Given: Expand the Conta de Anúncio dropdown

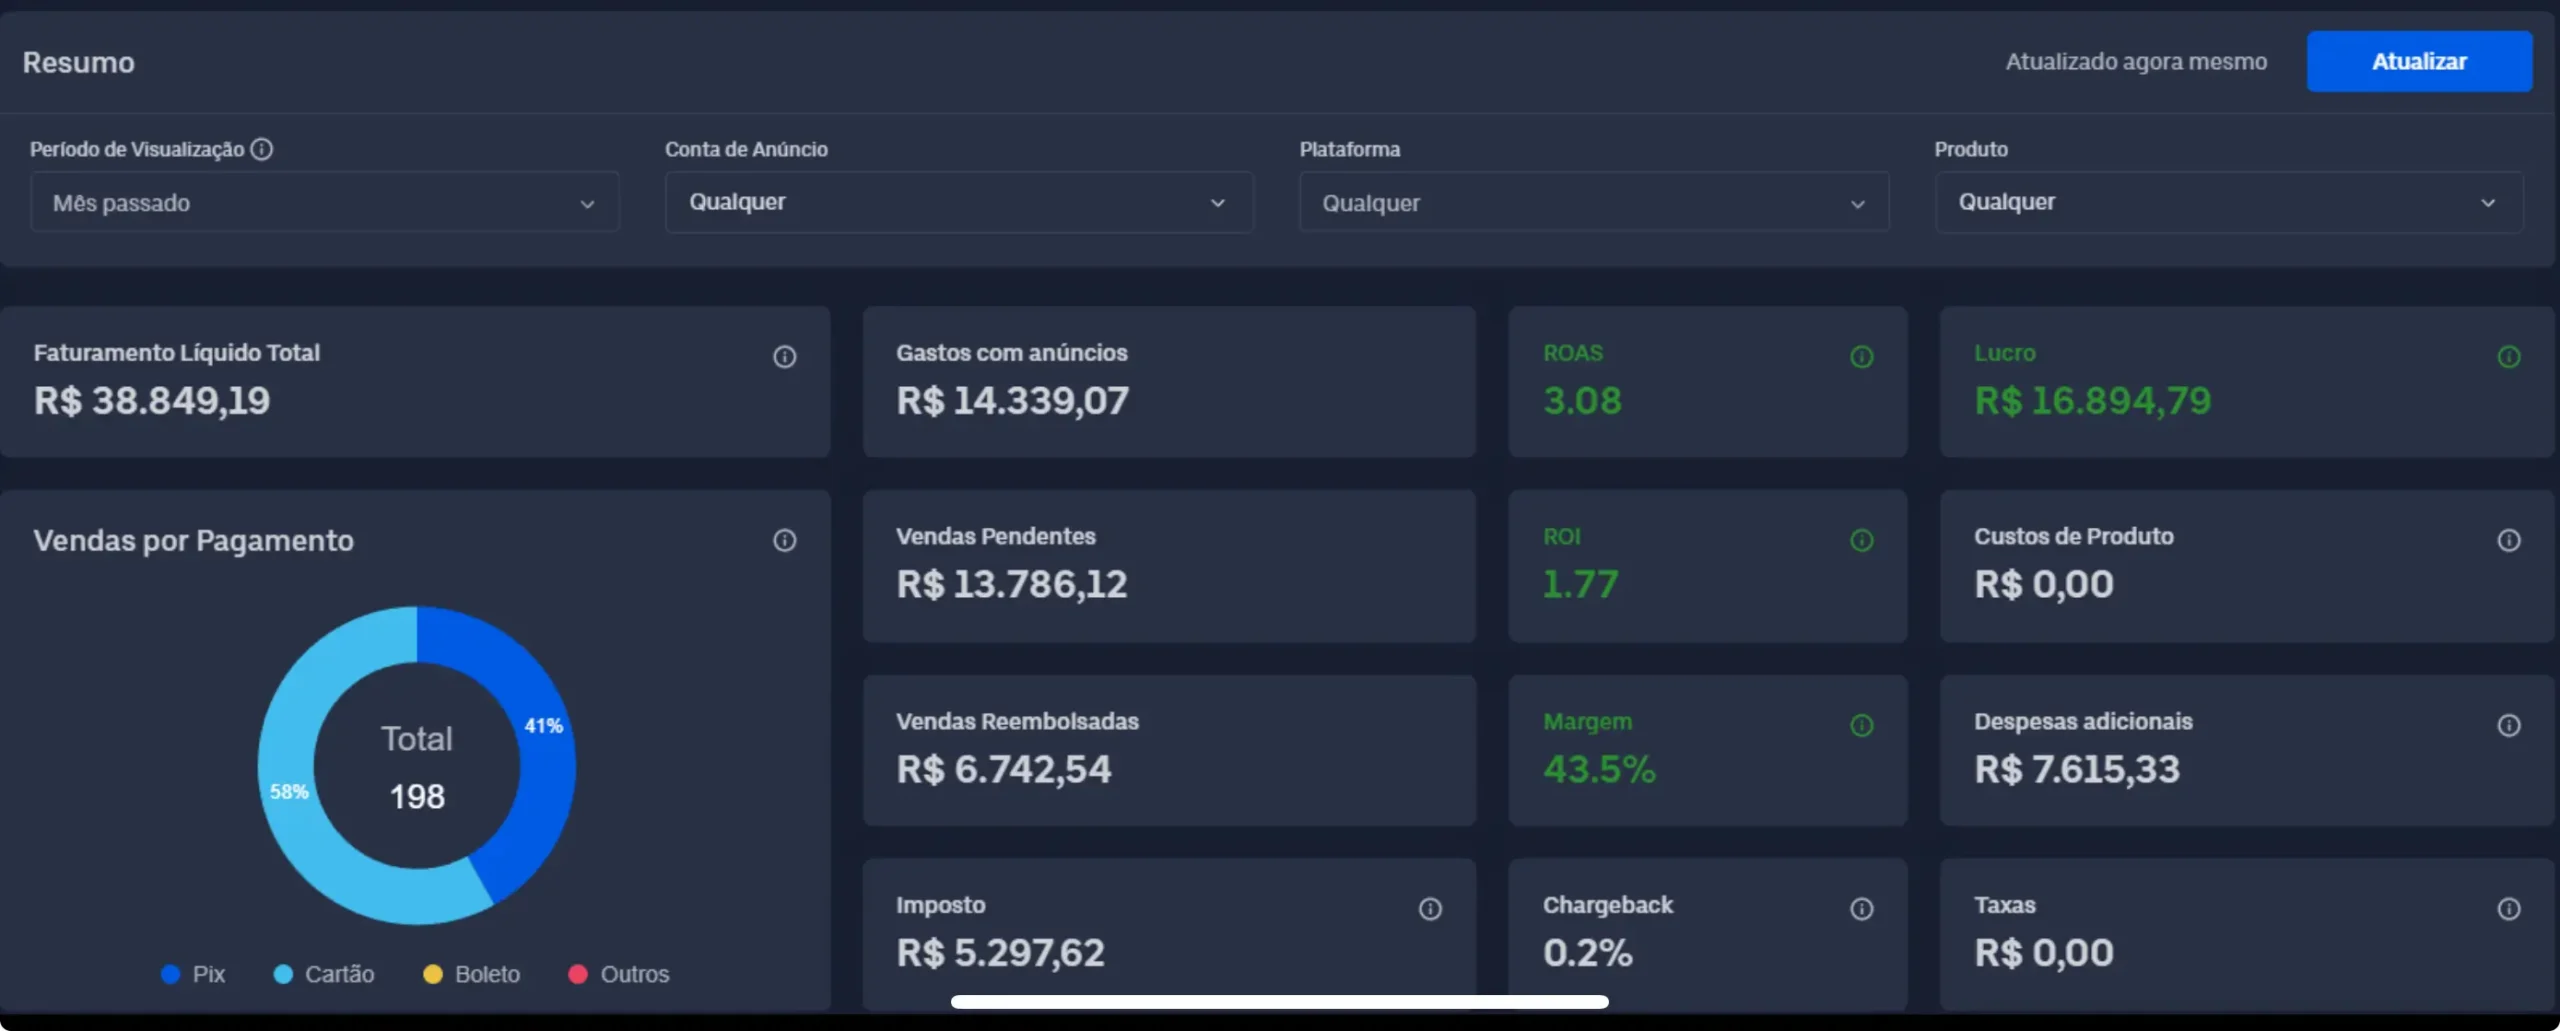Looking at the screenshot, I should pos(958,203).
